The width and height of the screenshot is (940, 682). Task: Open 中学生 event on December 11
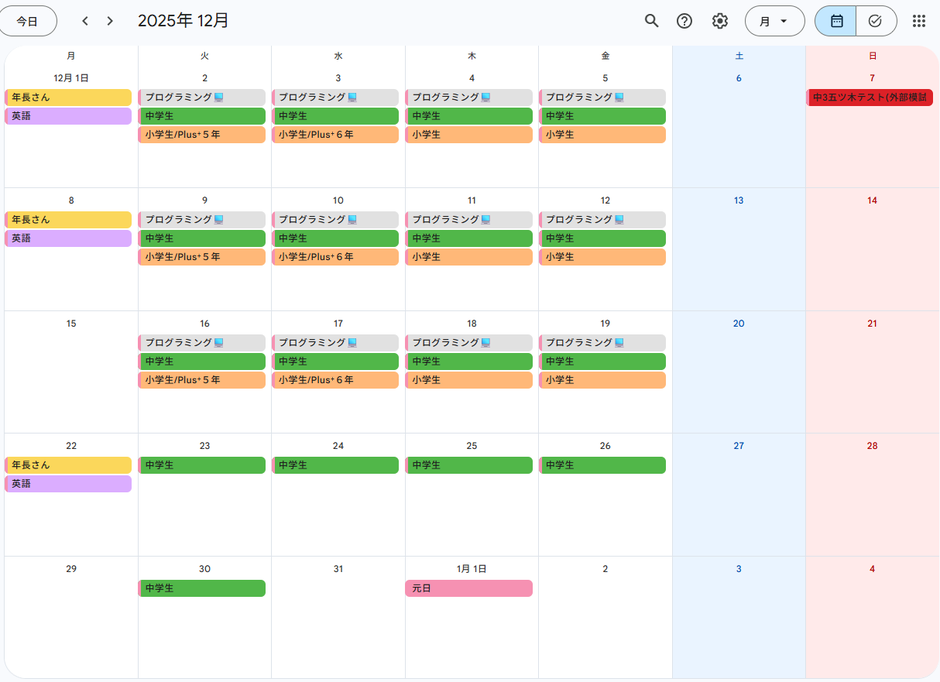pos(469,238)
